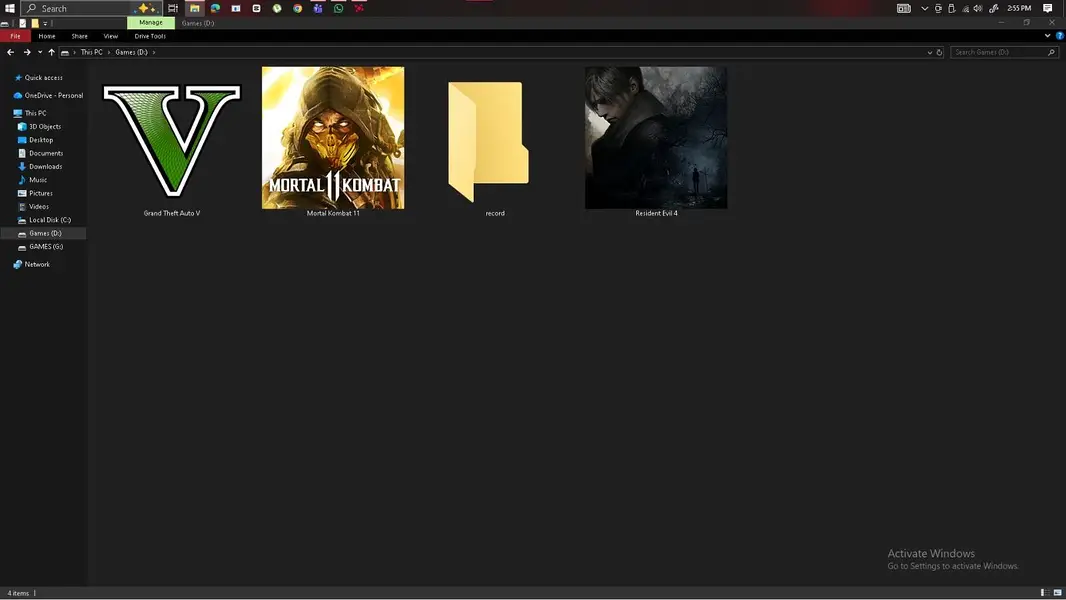Launch Google Chrome from the taskbar
This screenshot has width=1066, height=600.
(297, 8)
